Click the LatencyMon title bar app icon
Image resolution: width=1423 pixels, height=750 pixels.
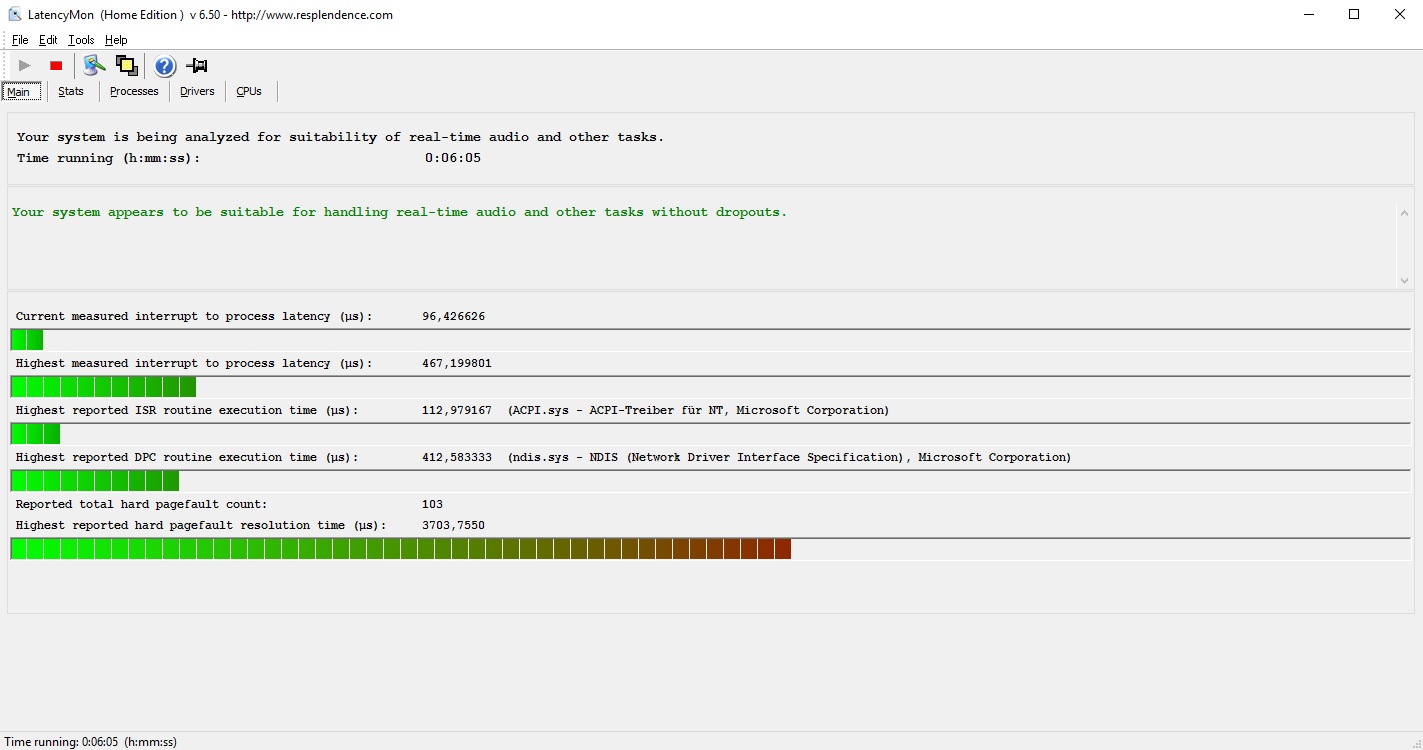(15, 15)
